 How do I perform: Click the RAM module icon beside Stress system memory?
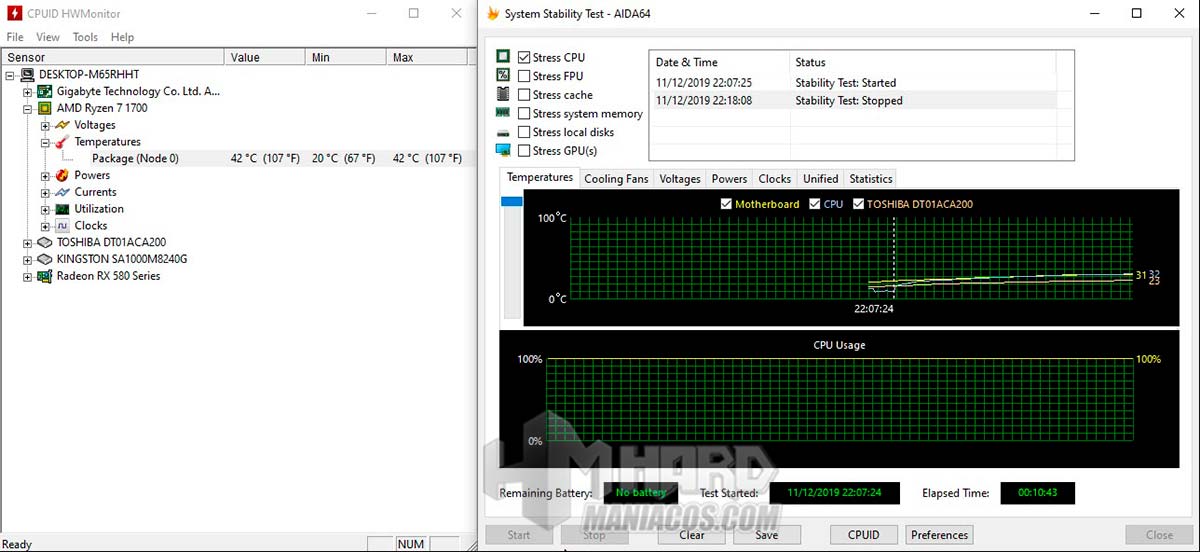pos(503,113)
